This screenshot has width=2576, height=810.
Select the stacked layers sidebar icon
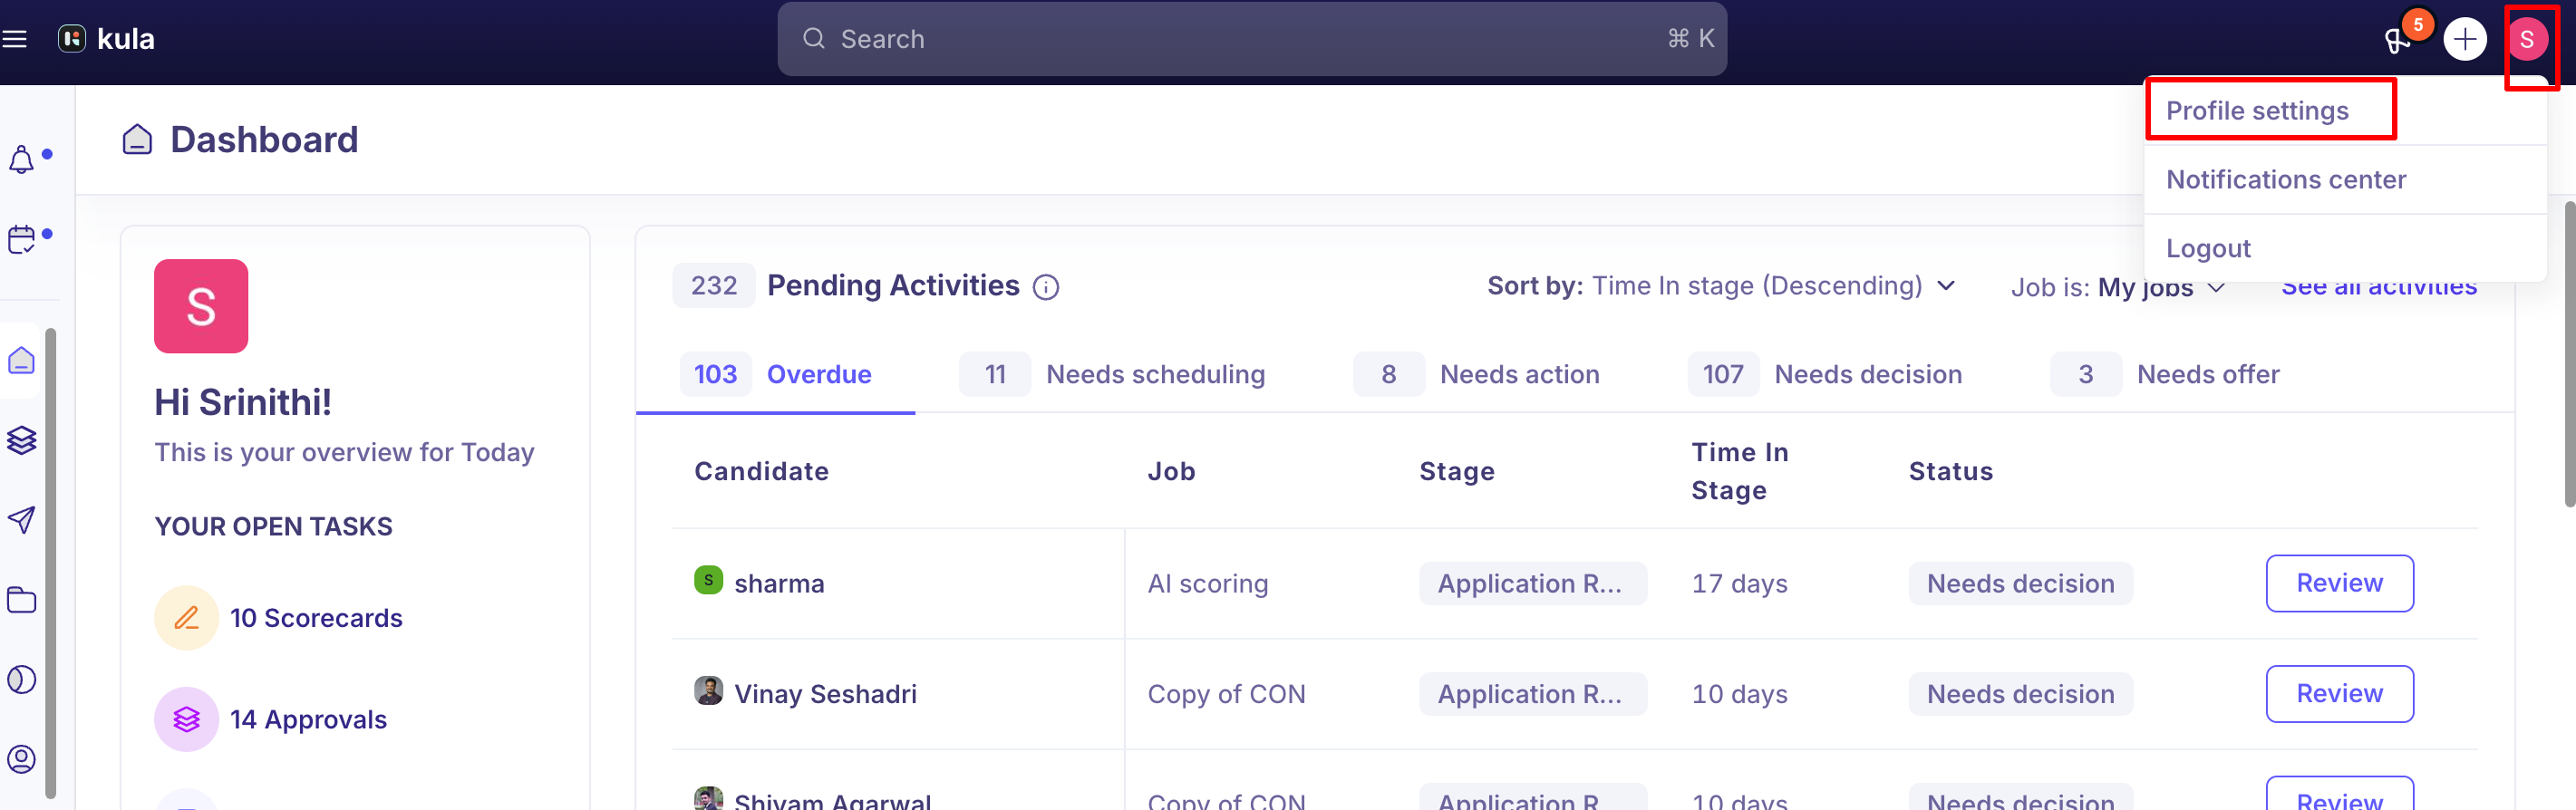(21, 440)
